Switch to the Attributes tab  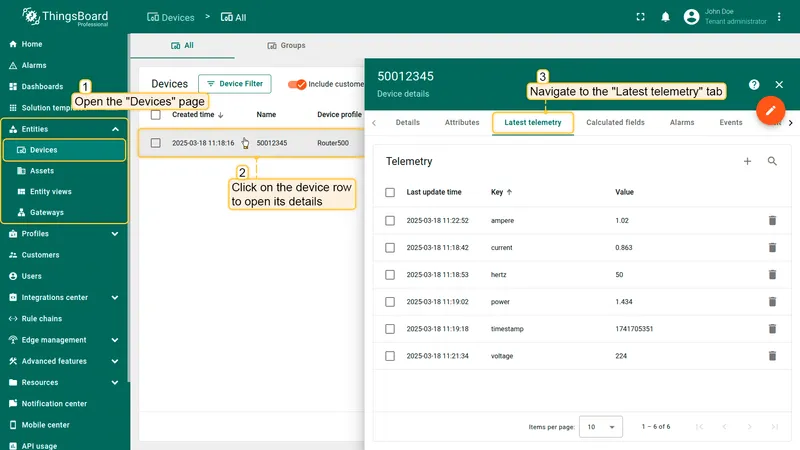[x=462, y=122]
